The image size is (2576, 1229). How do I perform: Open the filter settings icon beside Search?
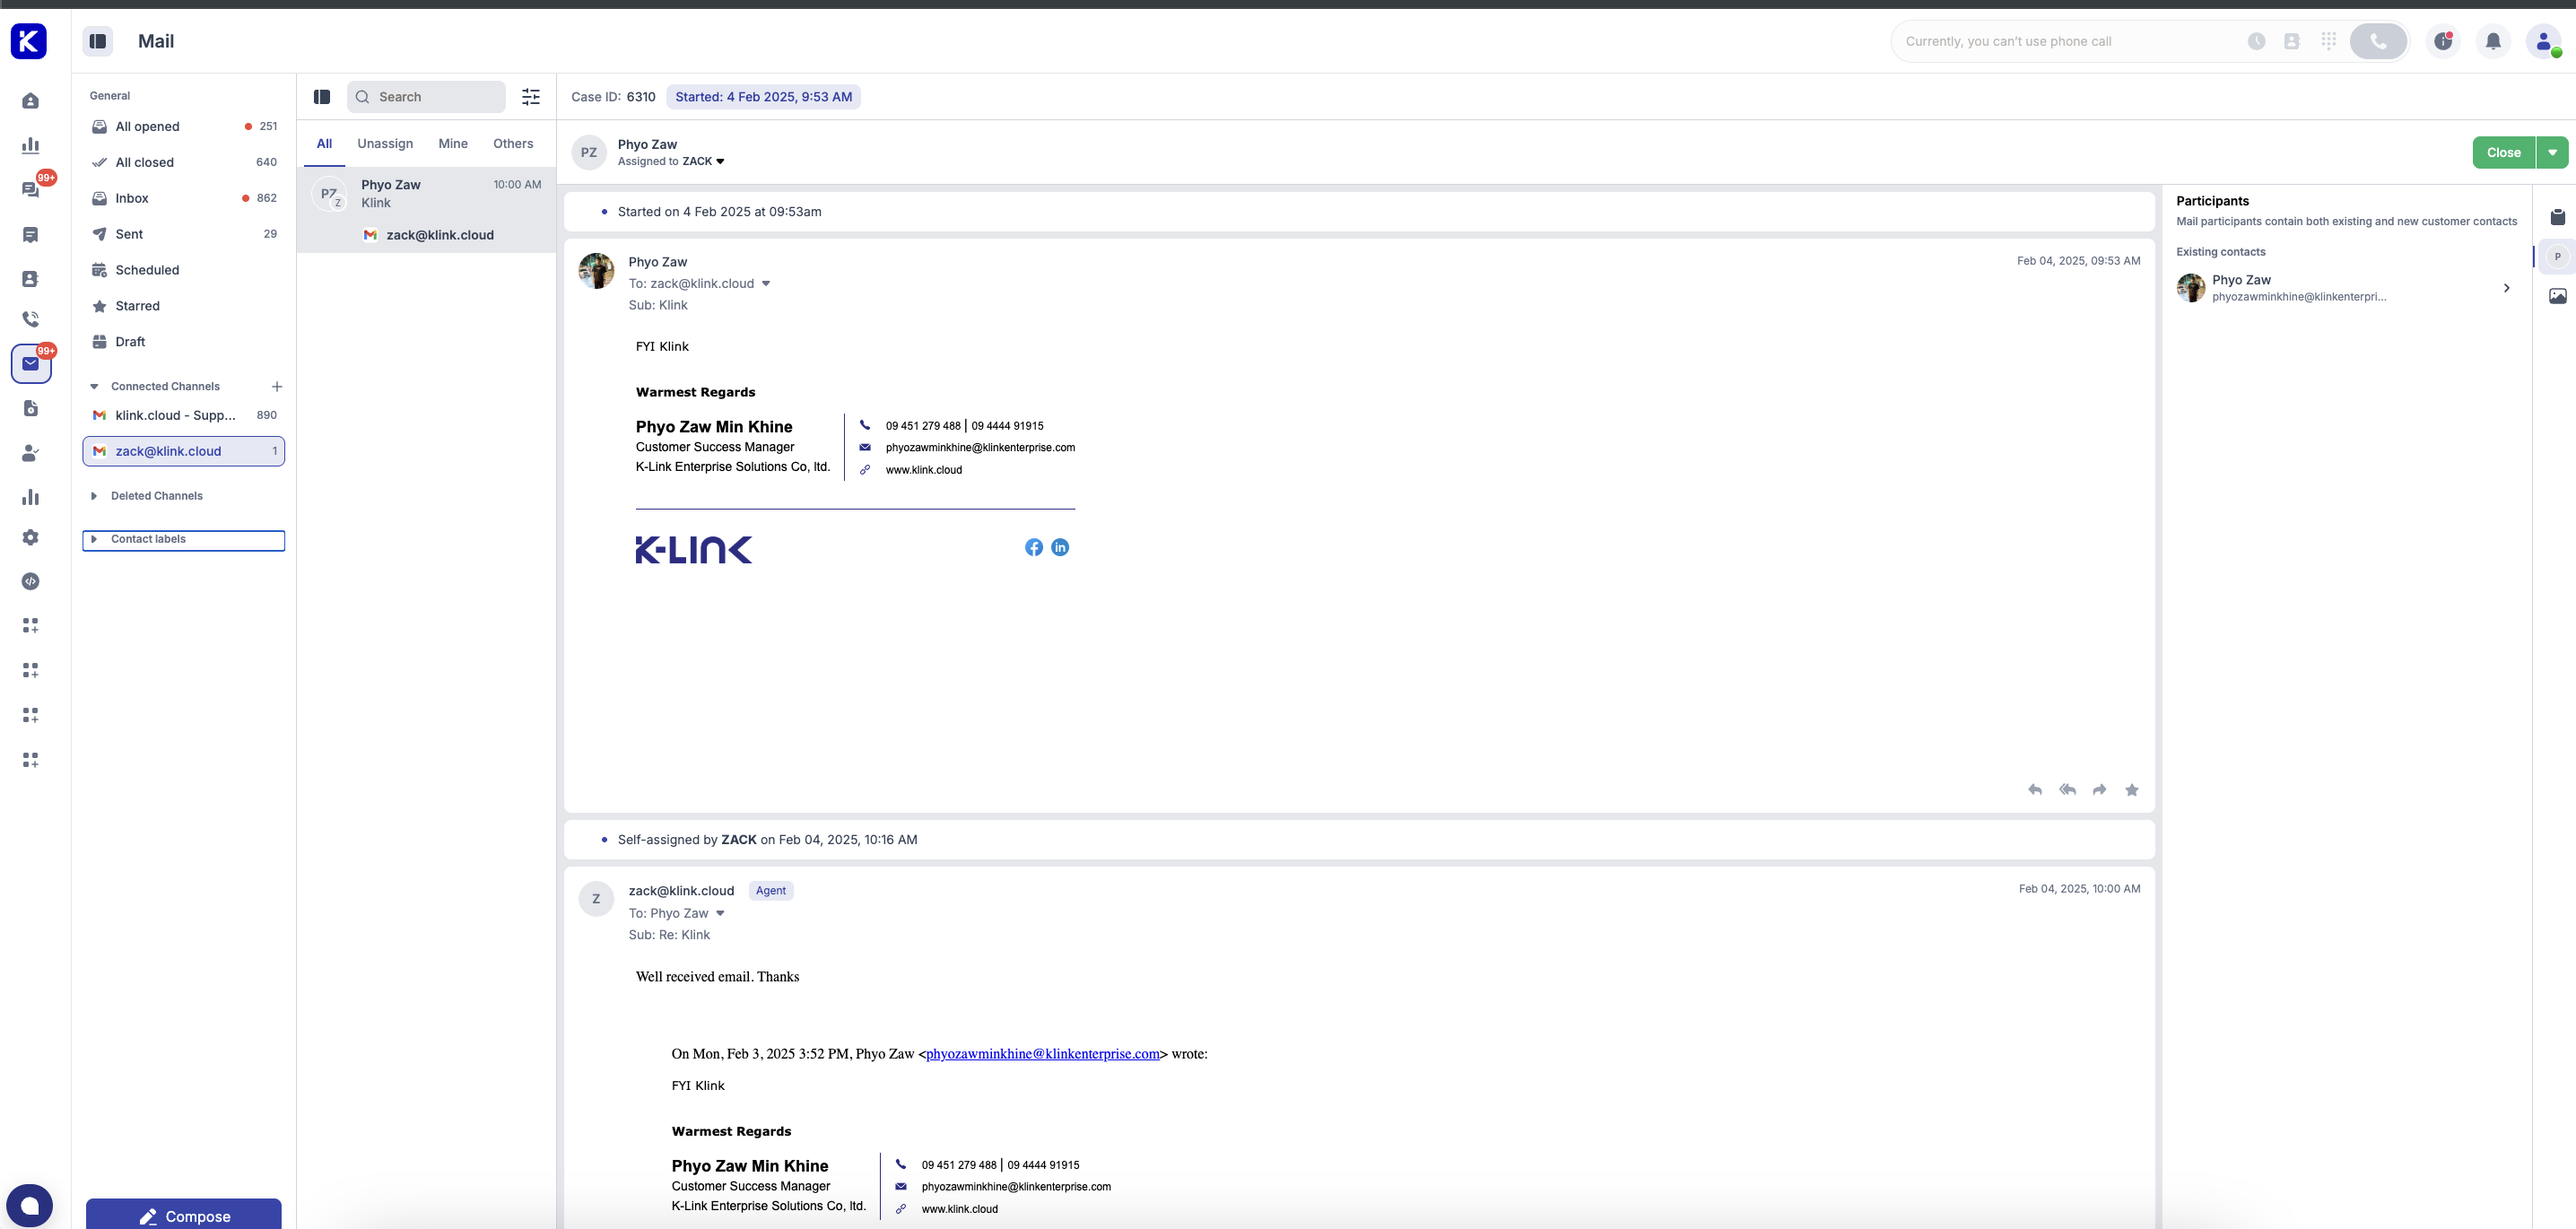[531, 97]
